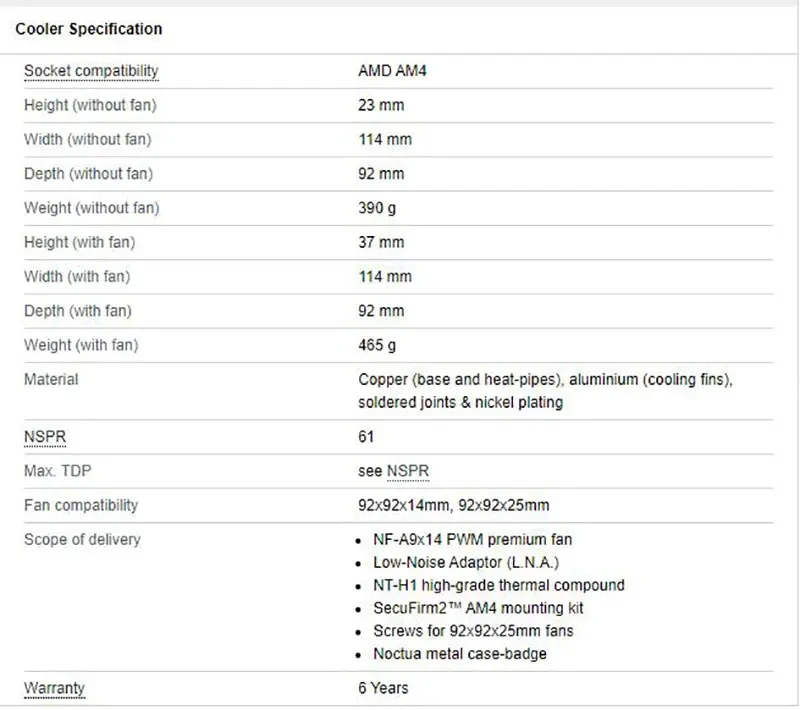Click the "Low-Noise Adaptor (L.N.A.)" list item
This screenshot has width=800, height=710.
pyautogui.click(x=465, y=563)
